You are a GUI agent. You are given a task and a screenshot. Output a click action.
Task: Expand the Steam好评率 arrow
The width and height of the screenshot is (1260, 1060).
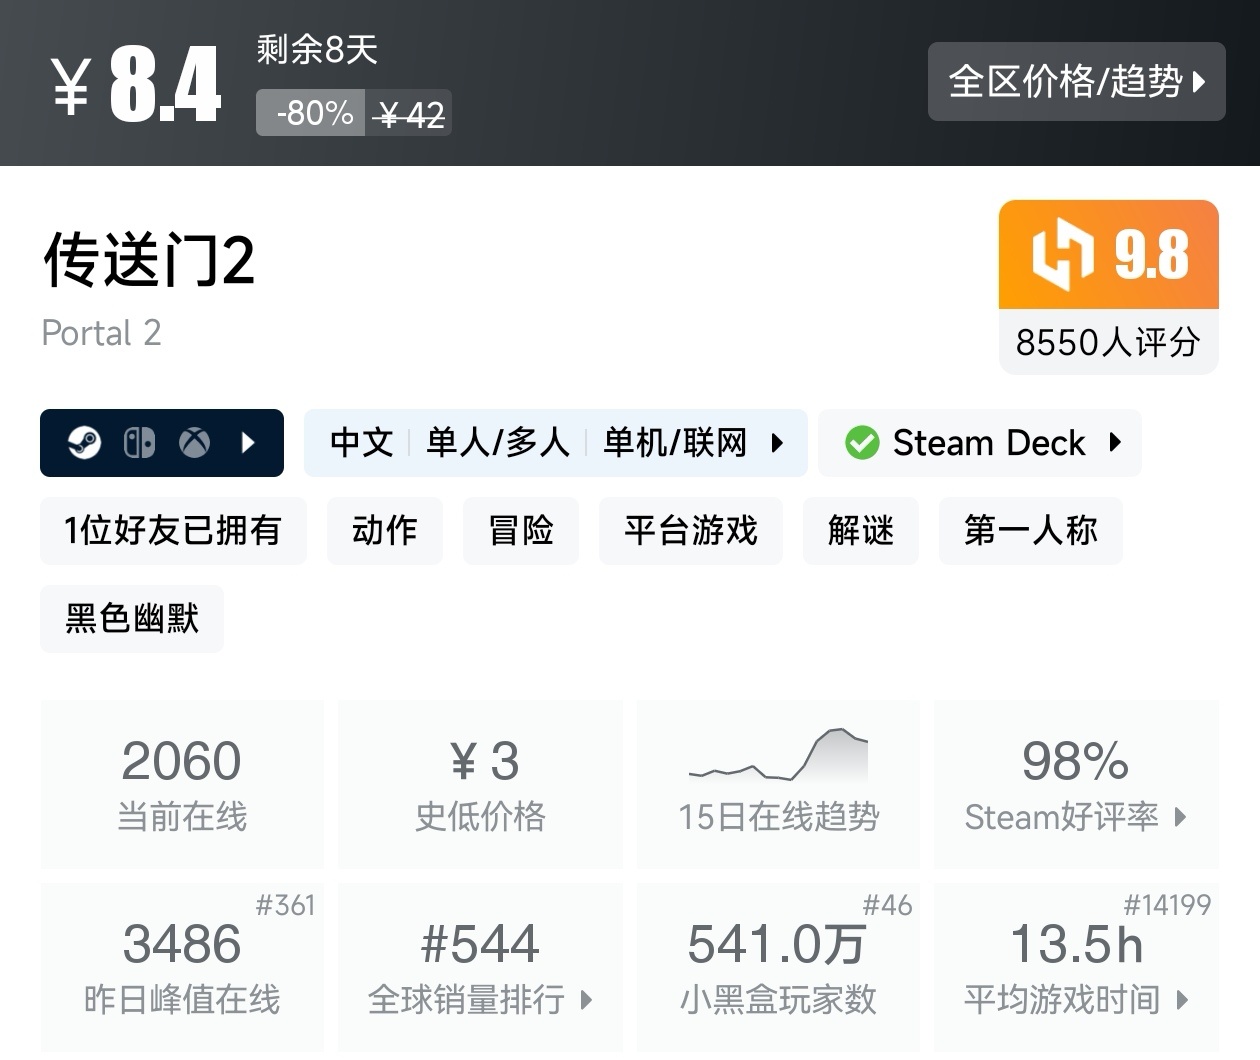(1181, 817)
